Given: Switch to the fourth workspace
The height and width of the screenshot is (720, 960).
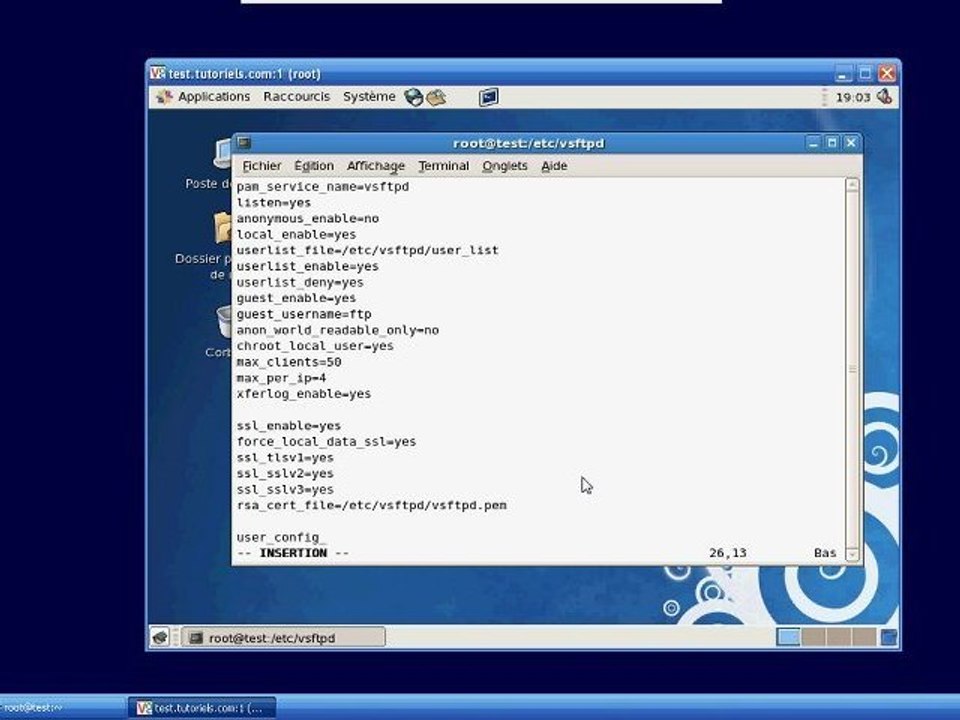Looking at the screenshot, I should (x=863, y=637).
